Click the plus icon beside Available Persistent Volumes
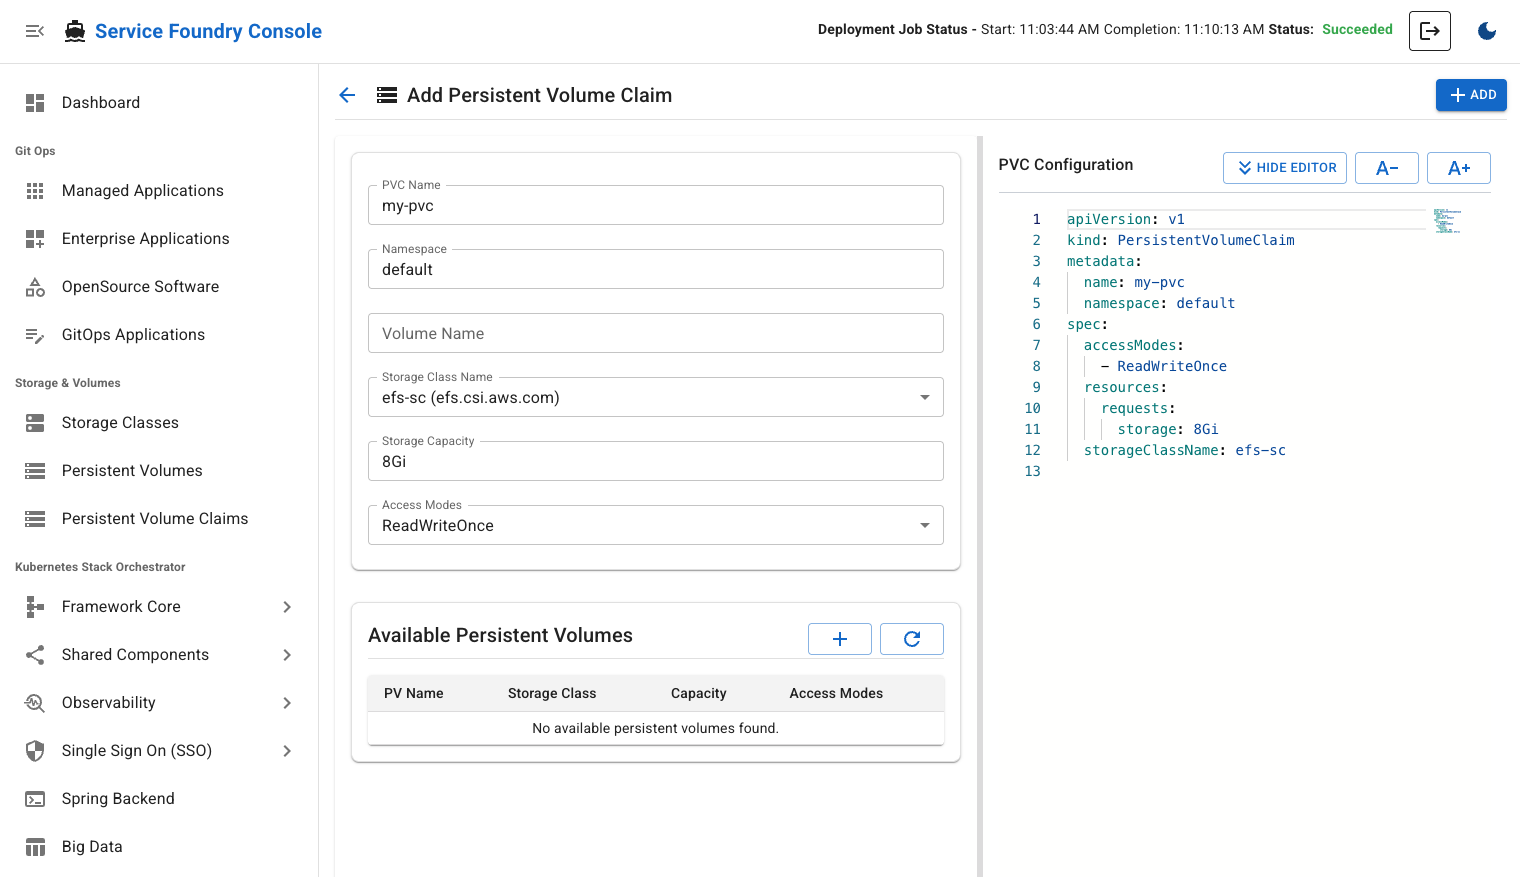The image size is (1520, 877). pyautogui.click(x=839, y=638)
